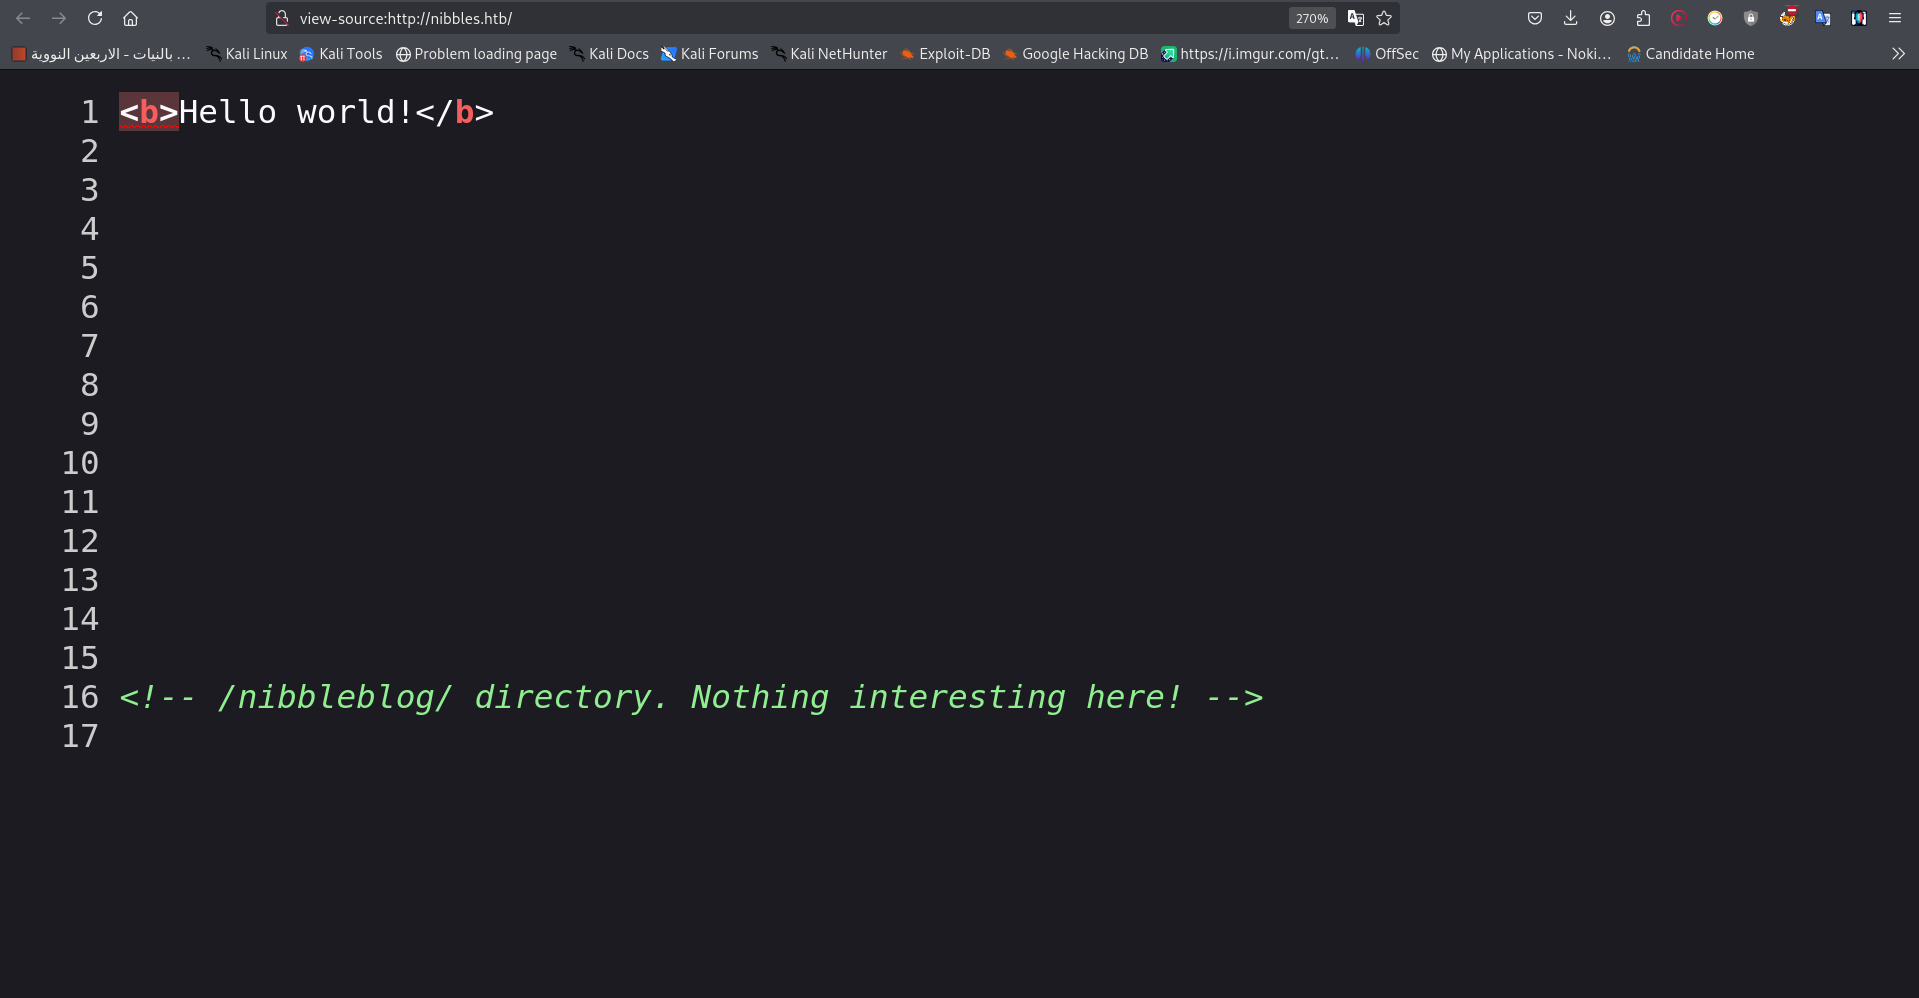Open the translate page icon in address bar

tap(1355, 18)
